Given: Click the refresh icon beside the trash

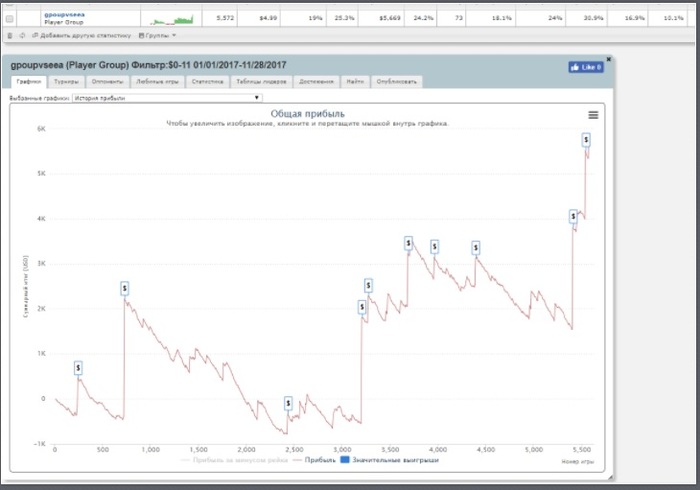Looking at the screenshot, I should coord(22,35).
